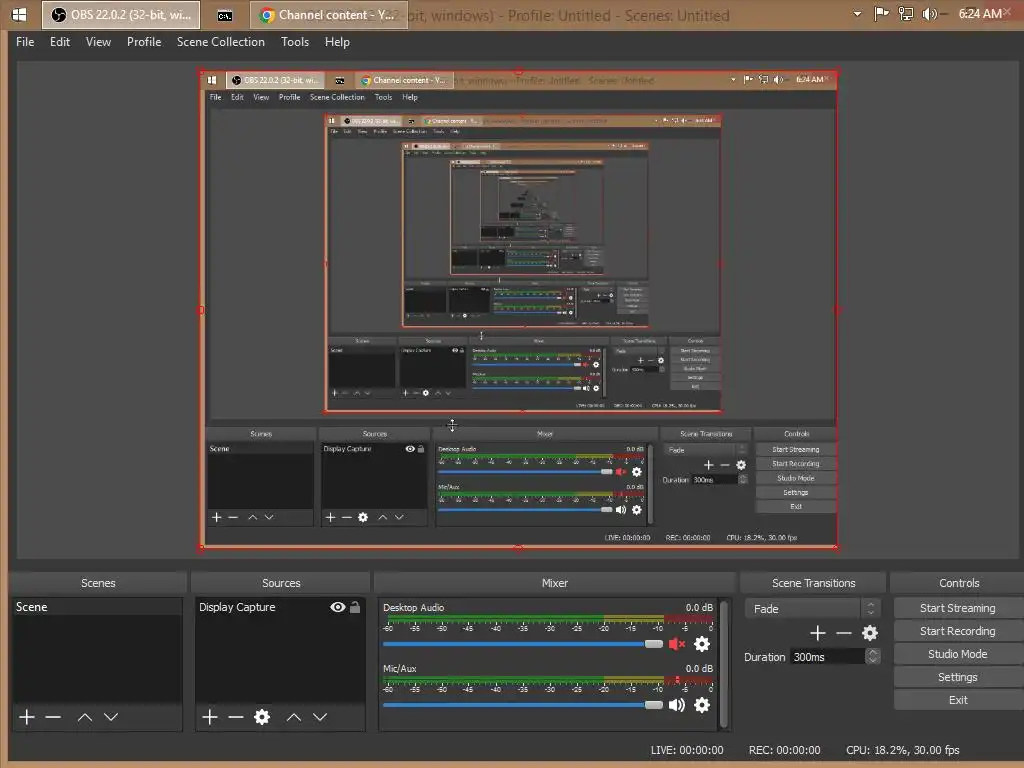Switch to the command prompt taskbar item
The image size is (1024, 768).
(x=225, y=15)
